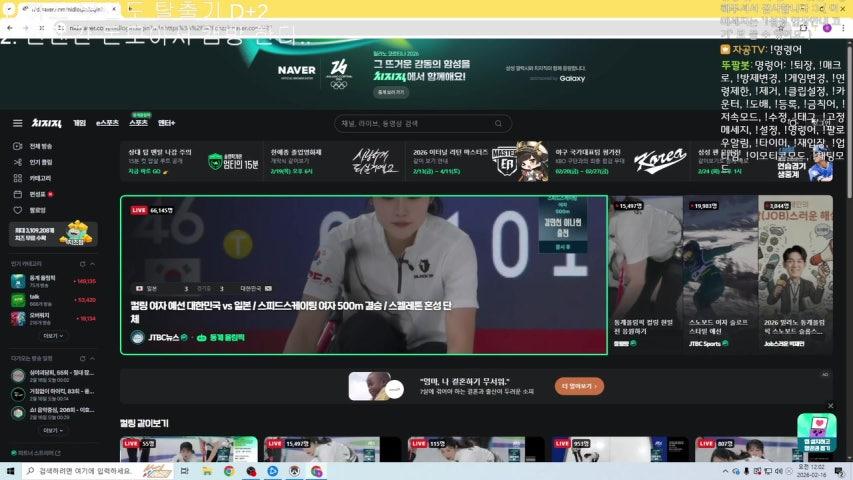Open the 올림픽 엄티의 15분 banner

(x=192, y=161)
